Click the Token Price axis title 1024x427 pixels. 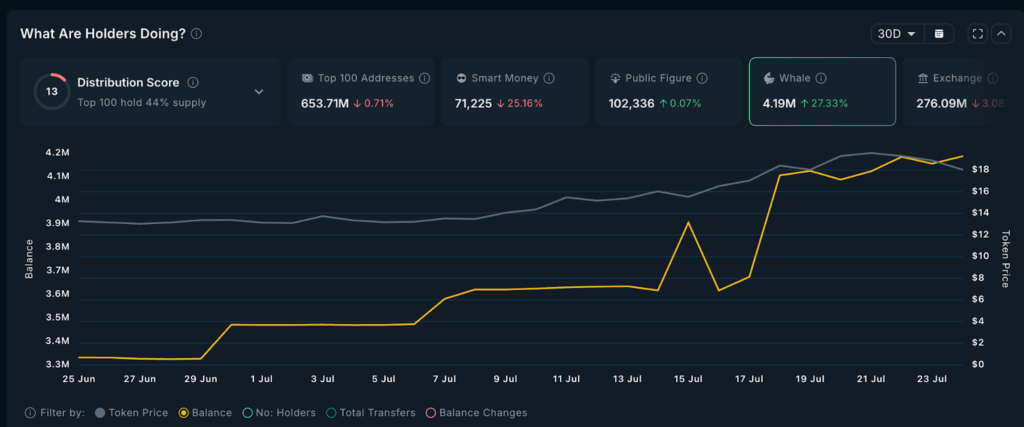[x=1005, y=259]
